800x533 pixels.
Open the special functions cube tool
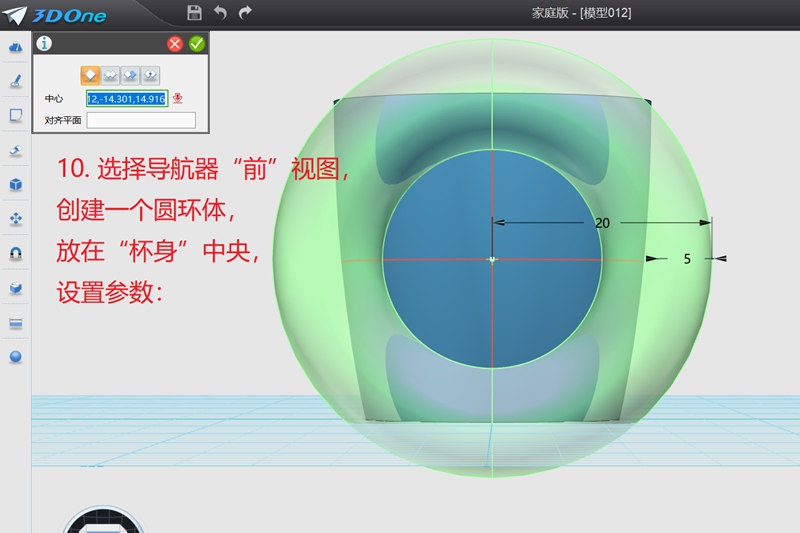[x=16, y=184]
